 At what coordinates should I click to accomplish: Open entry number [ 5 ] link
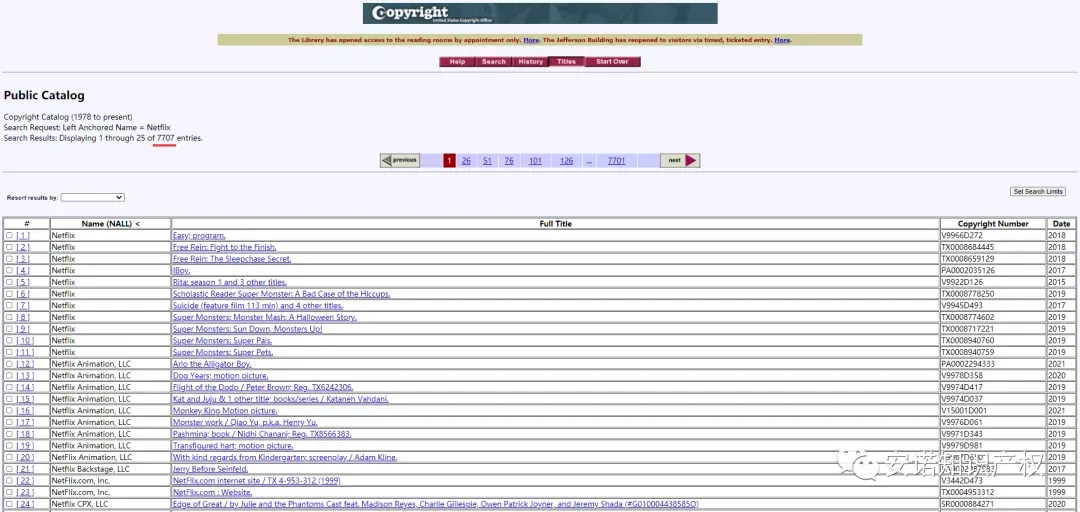click(23, 283)
